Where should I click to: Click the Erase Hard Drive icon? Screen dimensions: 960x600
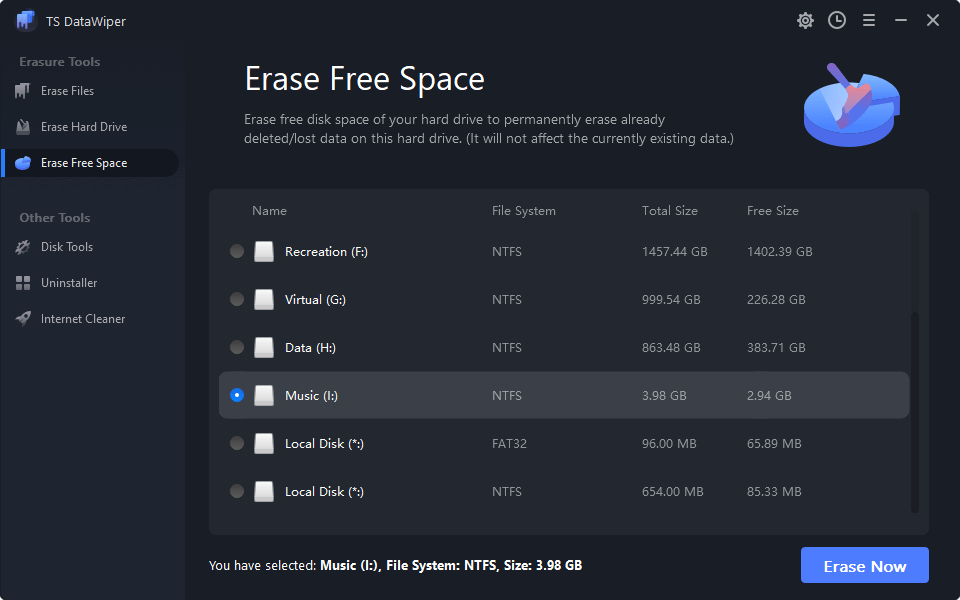click(x=23, y=127)
